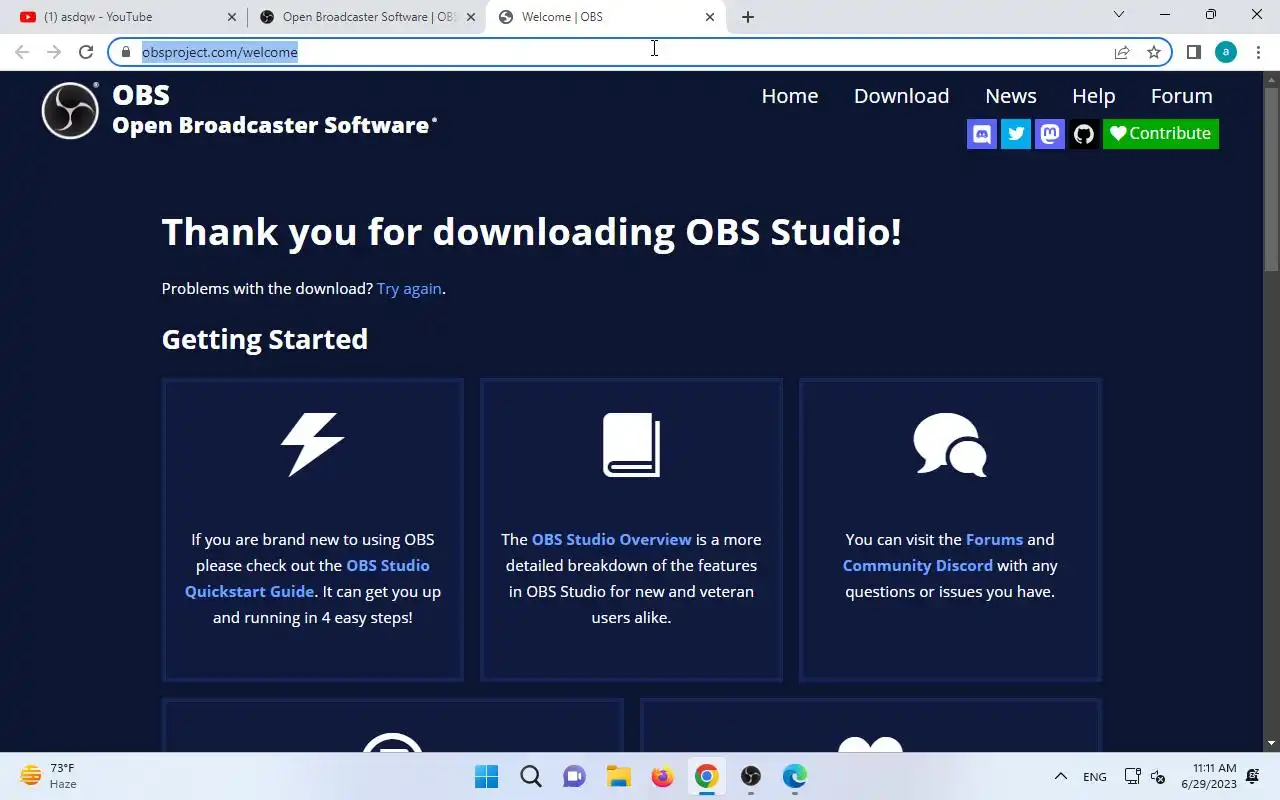1280x800 pixels.
Task: Open the Chrome profile avatar
Action: (x=1226, y=52)
